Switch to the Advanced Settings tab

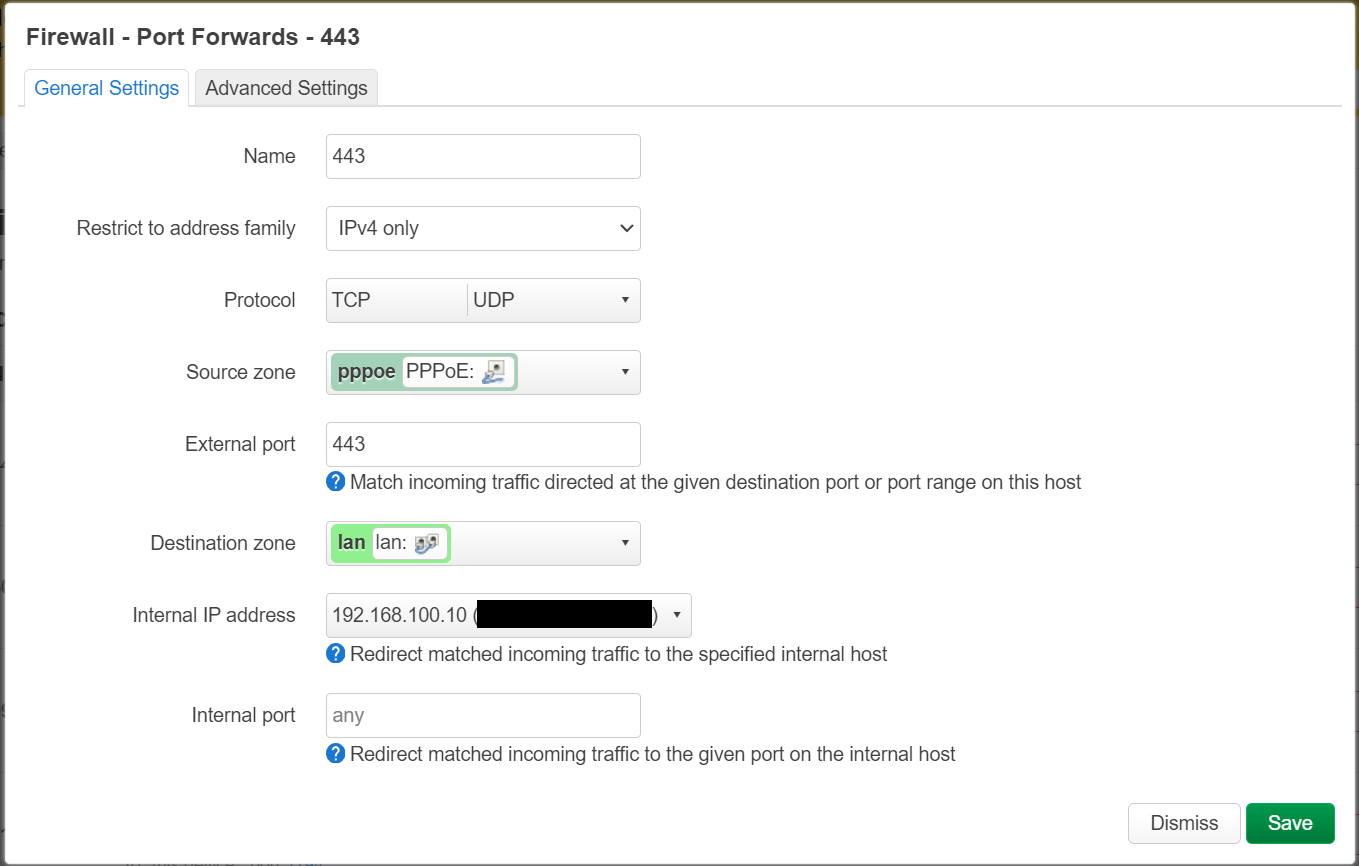click(x=286, y=87)
